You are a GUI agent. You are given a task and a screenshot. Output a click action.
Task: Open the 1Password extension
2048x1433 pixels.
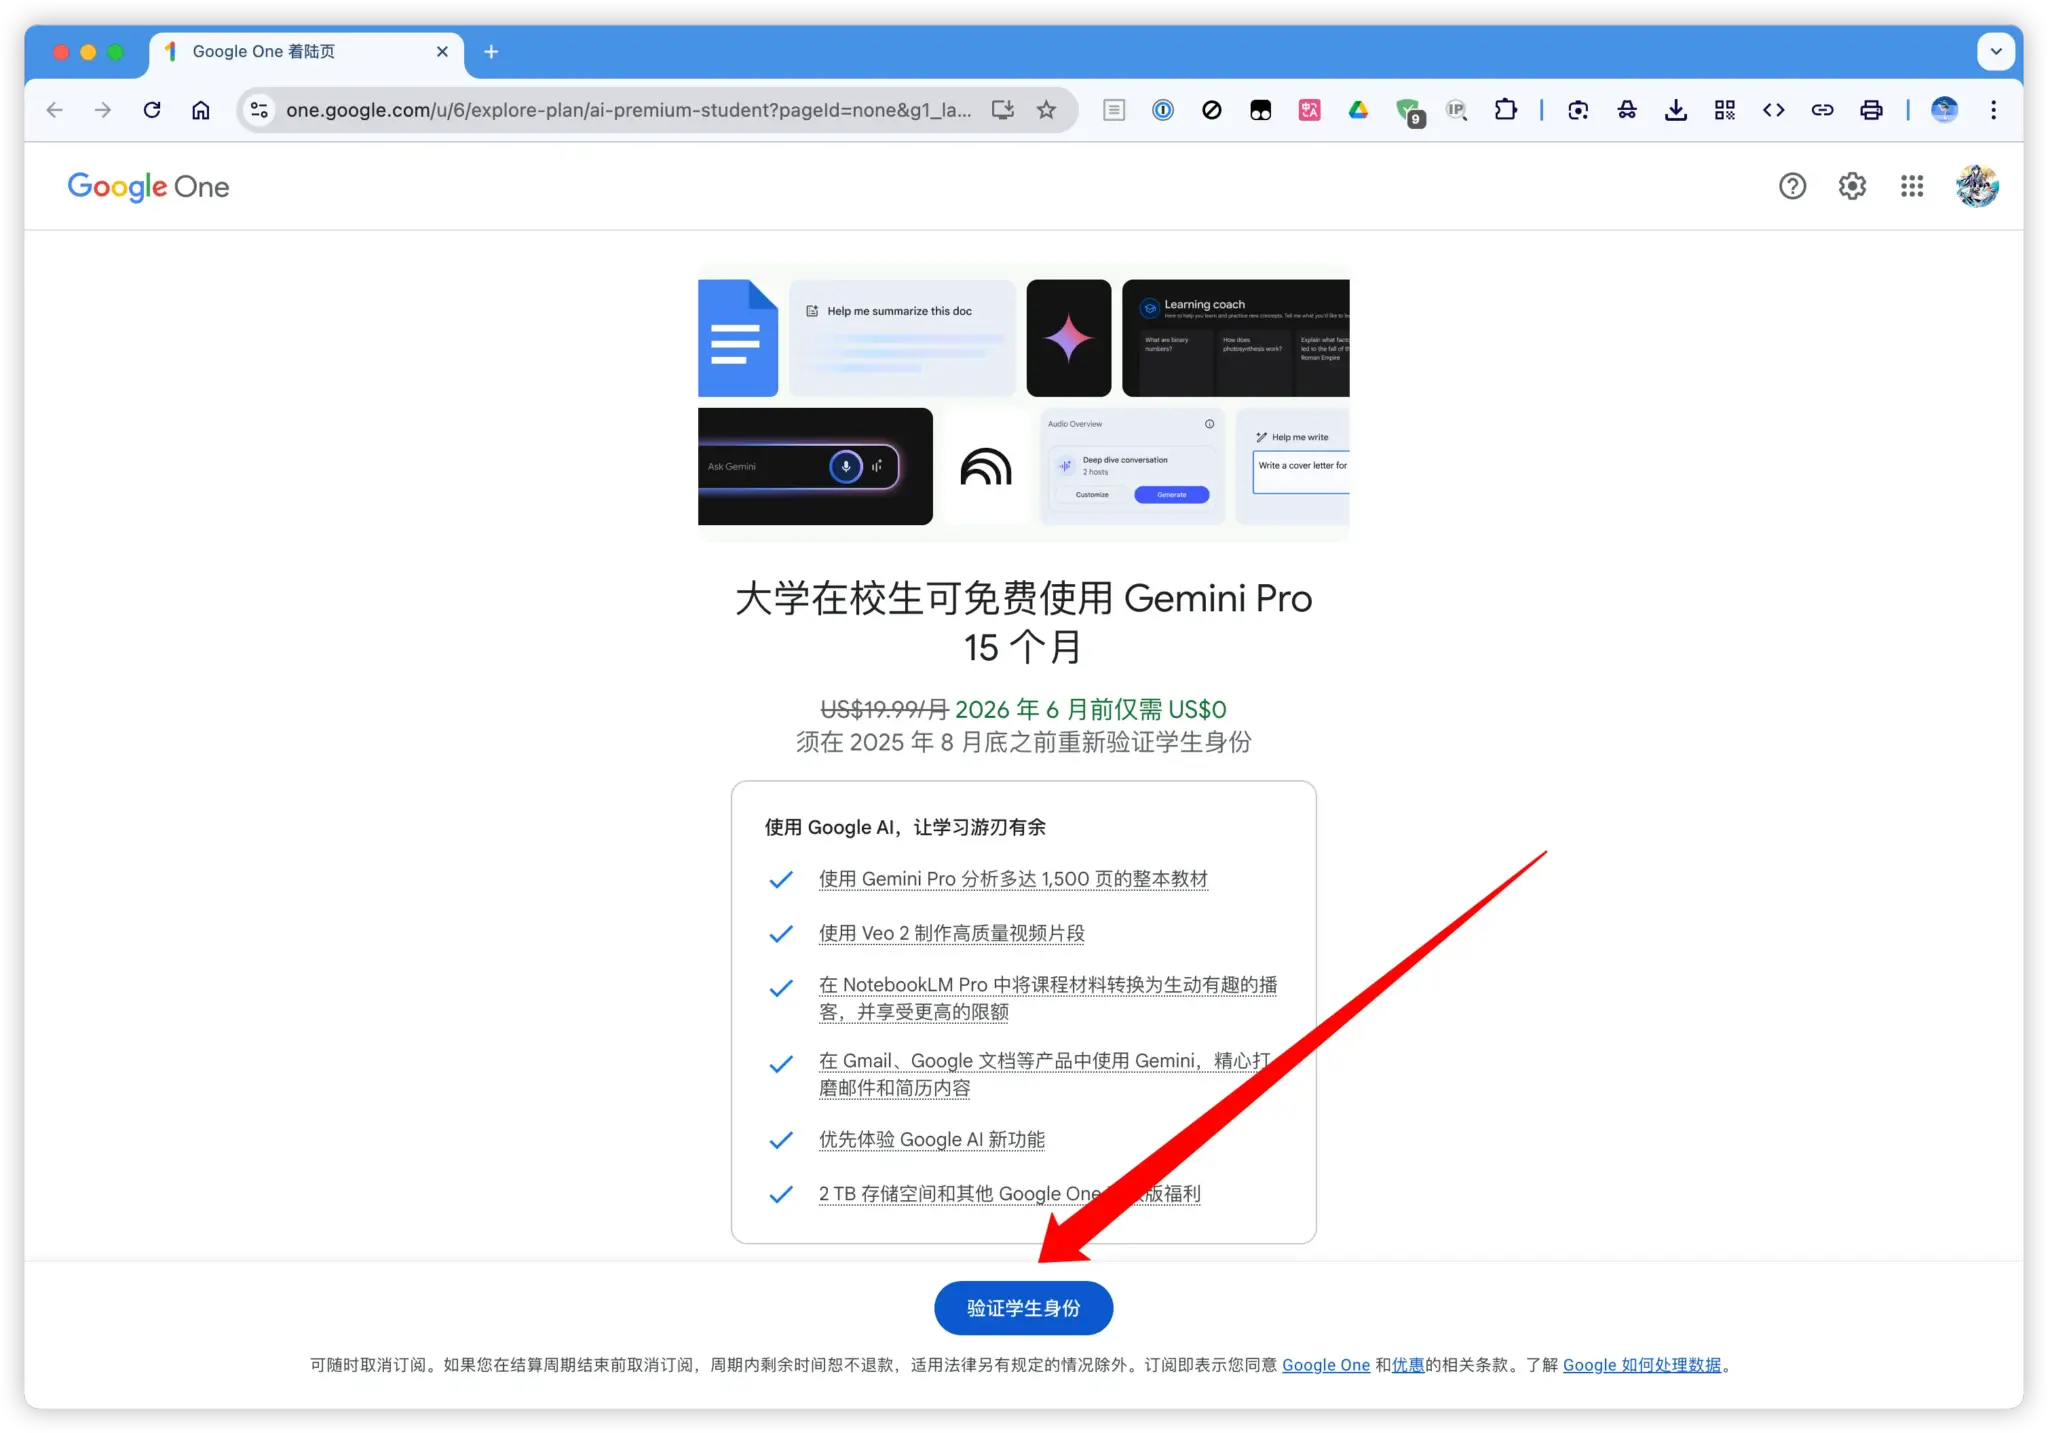[x=1161, y=110]
